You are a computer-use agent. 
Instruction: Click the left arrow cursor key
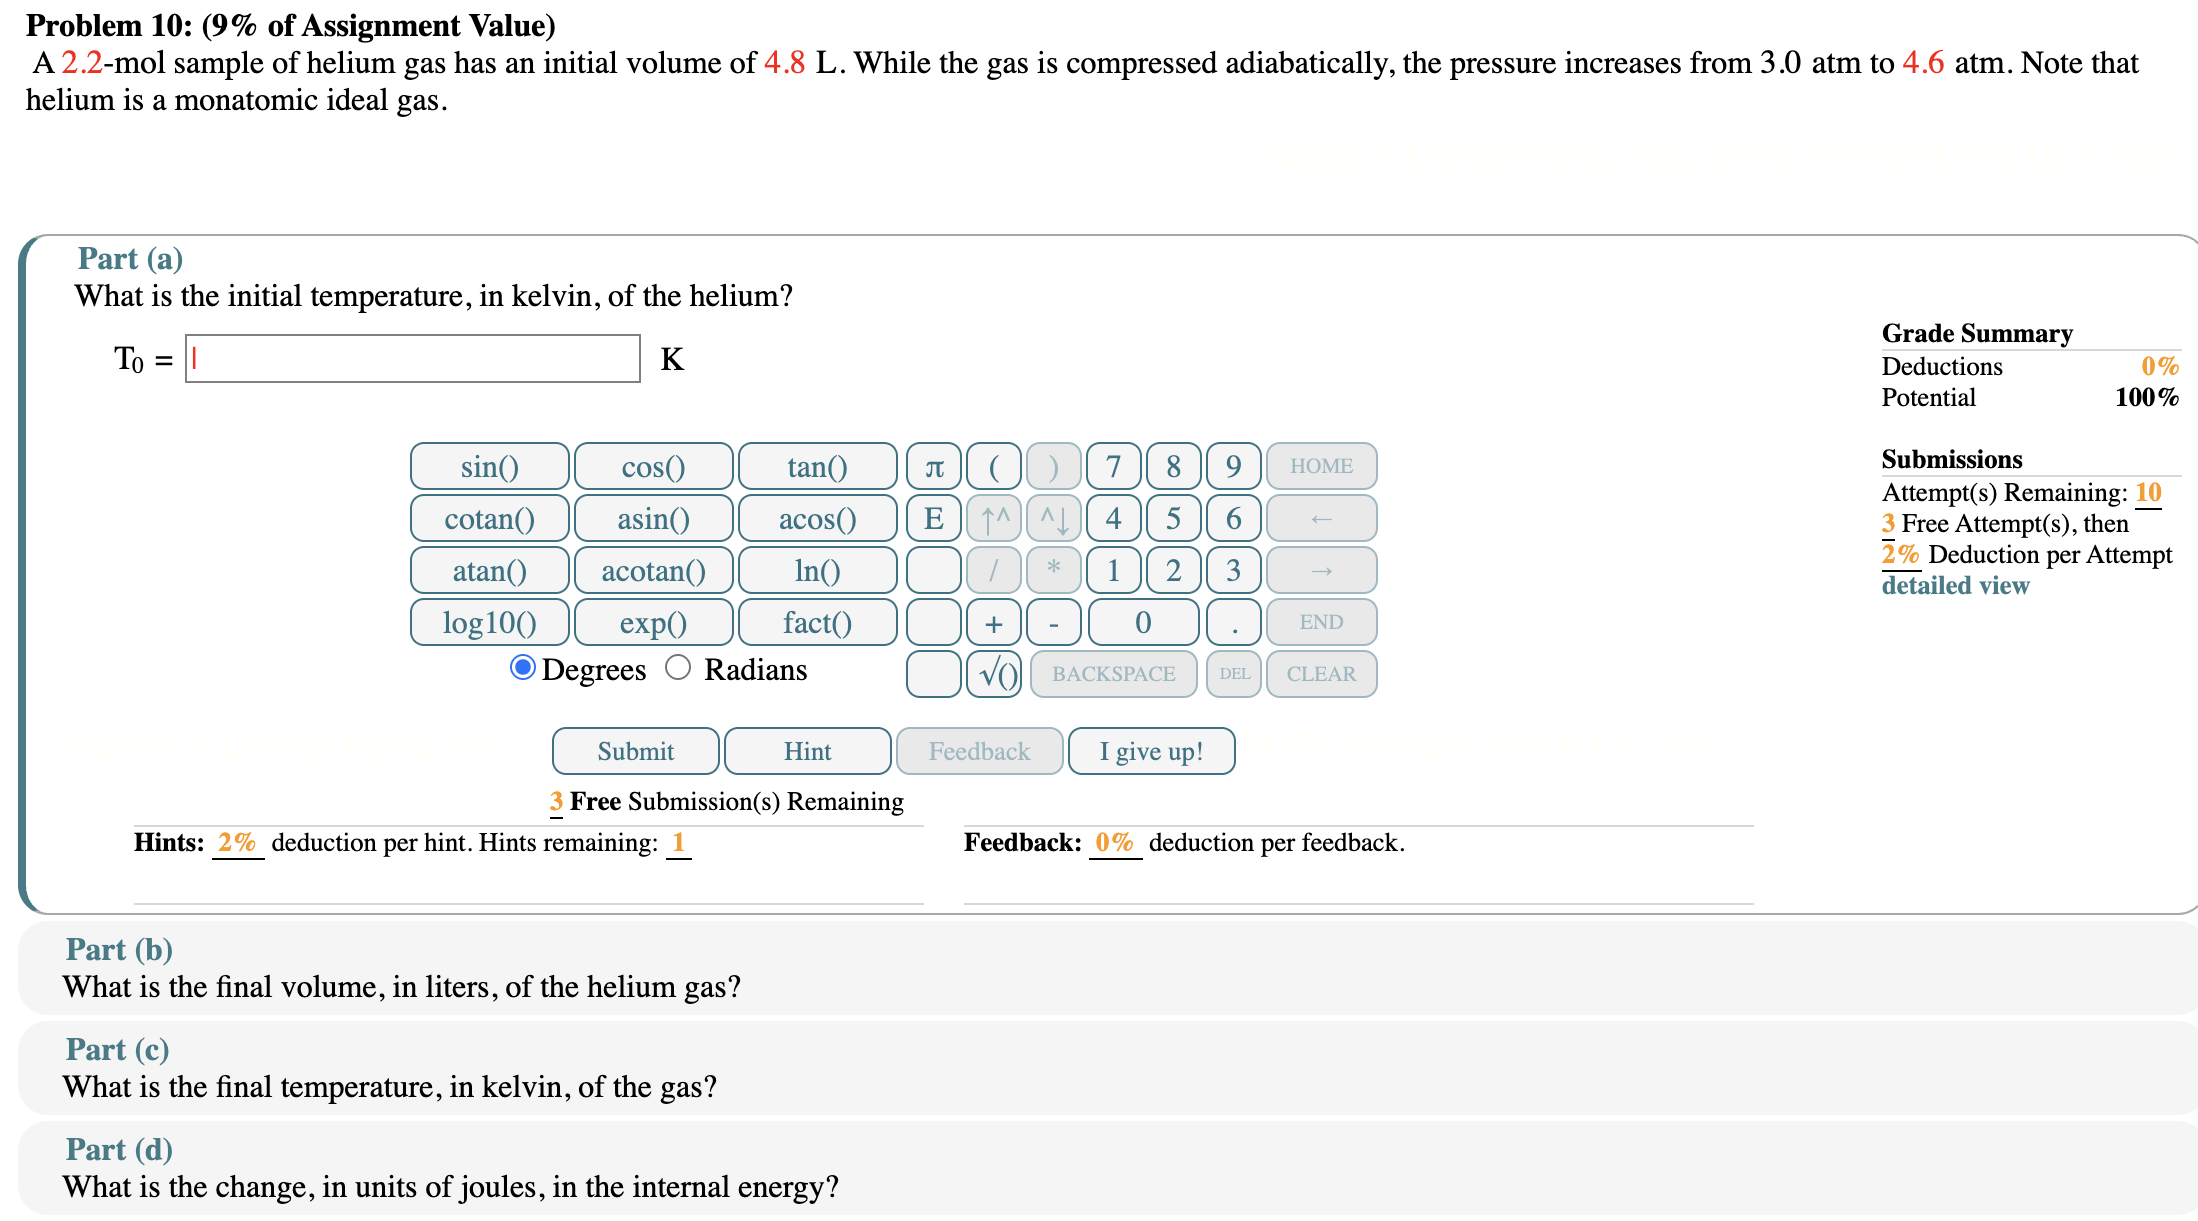point(1321,518)
